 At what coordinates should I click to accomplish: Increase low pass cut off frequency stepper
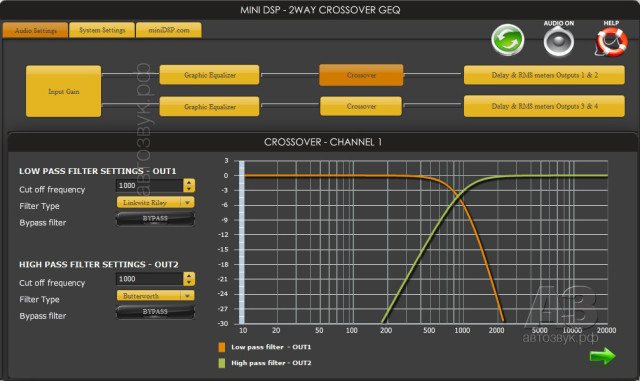[x=189, y=182]
